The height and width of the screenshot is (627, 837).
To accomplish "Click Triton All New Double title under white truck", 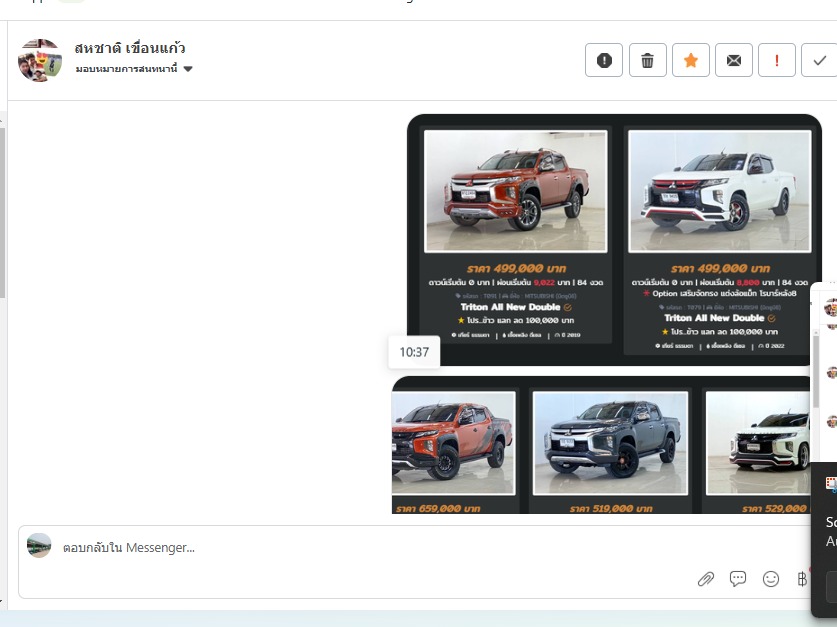I will [x=714, y=318].
